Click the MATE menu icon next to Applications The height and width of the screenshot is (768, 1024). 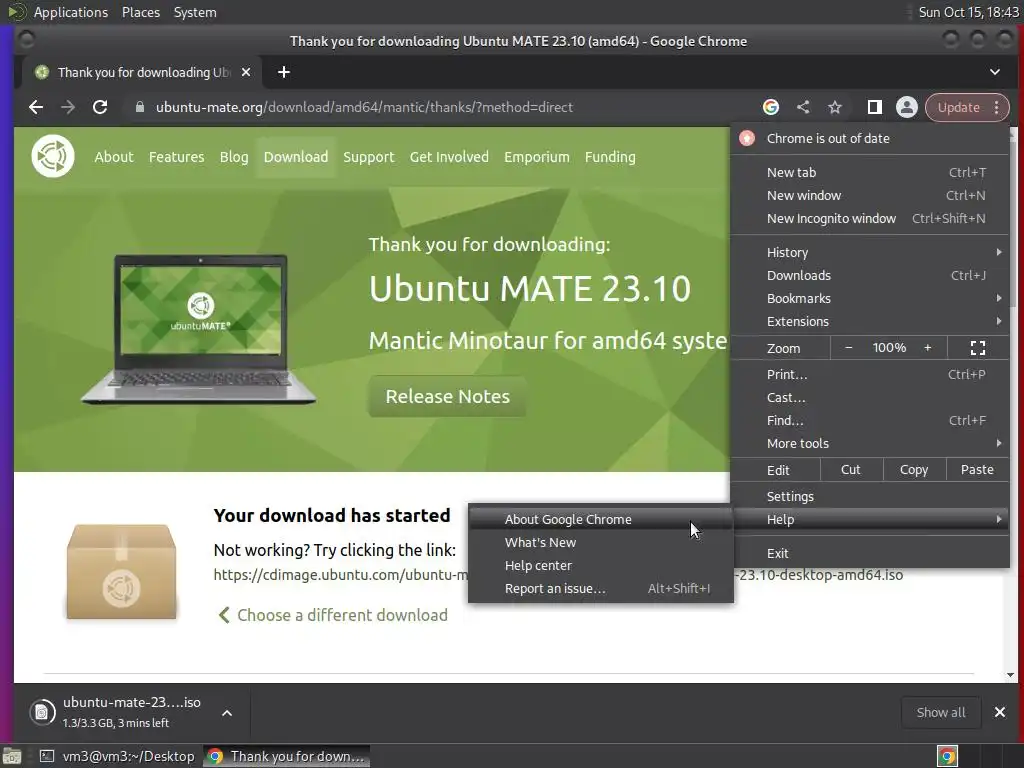[x=16, y=12]
